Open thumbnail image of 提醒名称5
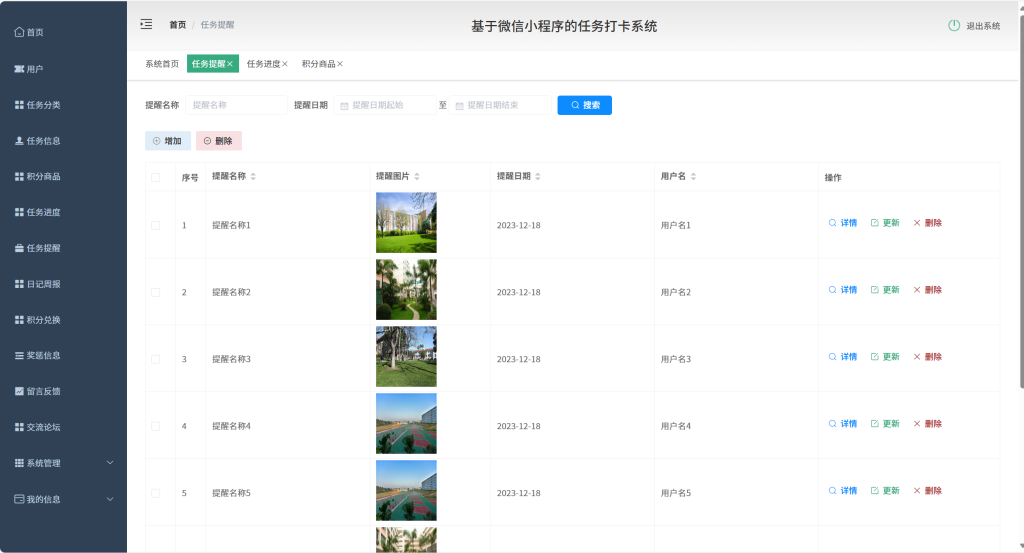 pyautogui.click(x=406, y=490)
